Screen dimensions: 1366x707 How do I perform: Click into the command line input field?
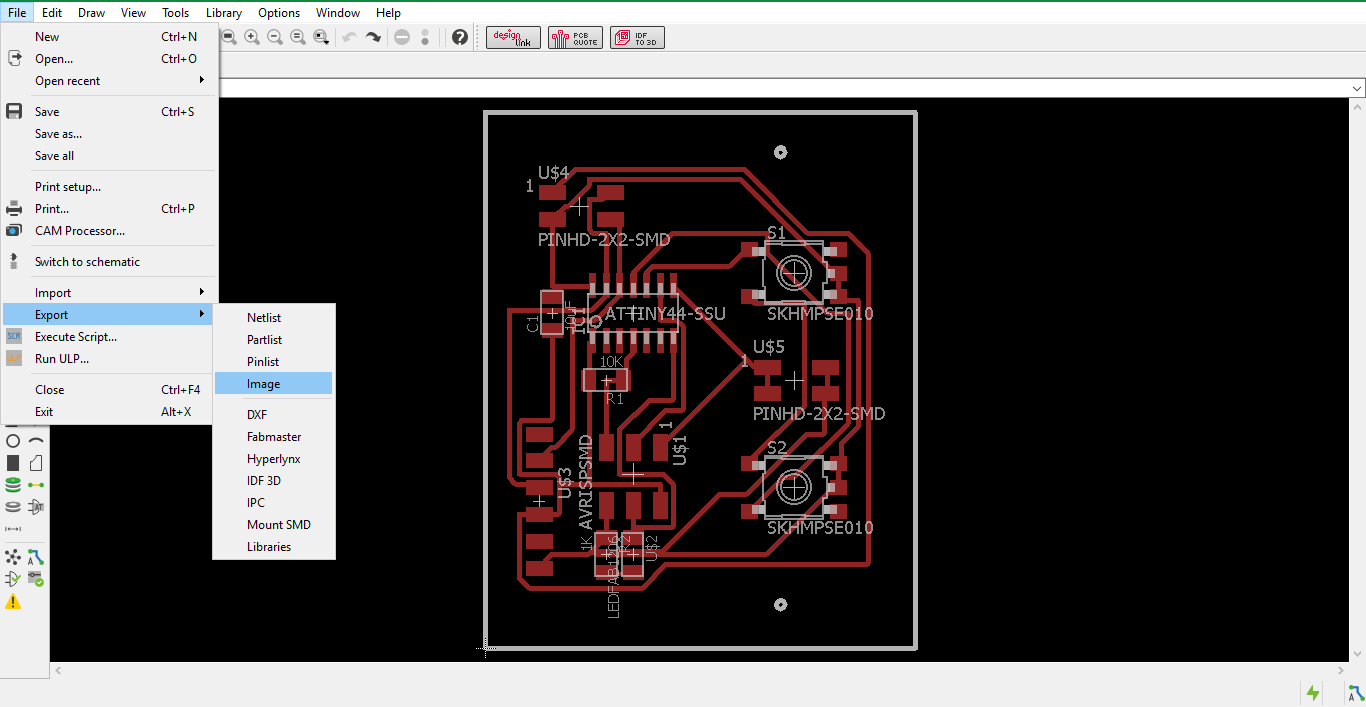click(x=783, y=88)
